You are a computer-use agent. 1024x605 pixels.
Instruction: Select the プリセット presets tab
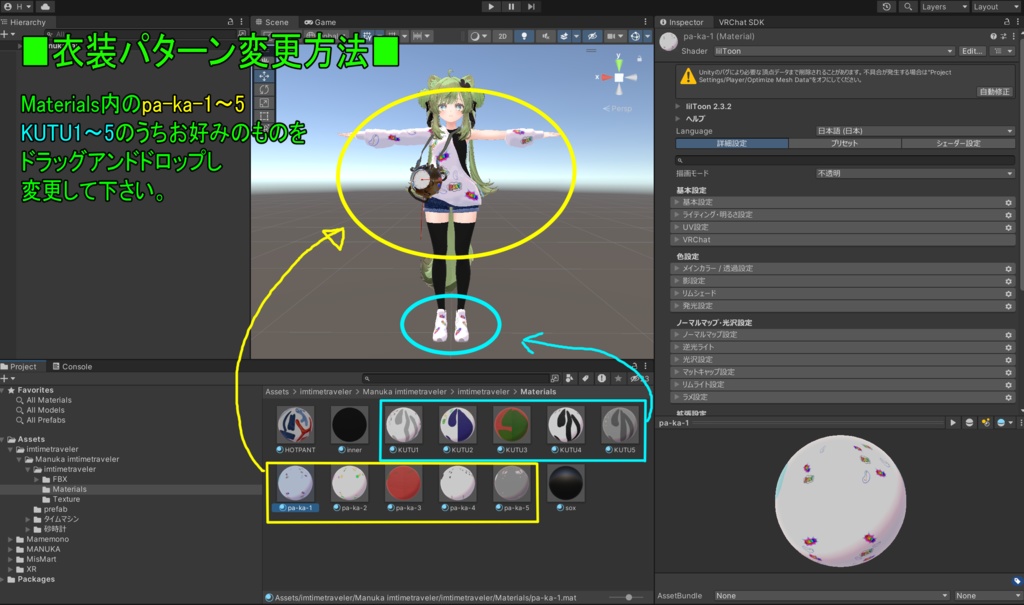click(x=844, y=143)
